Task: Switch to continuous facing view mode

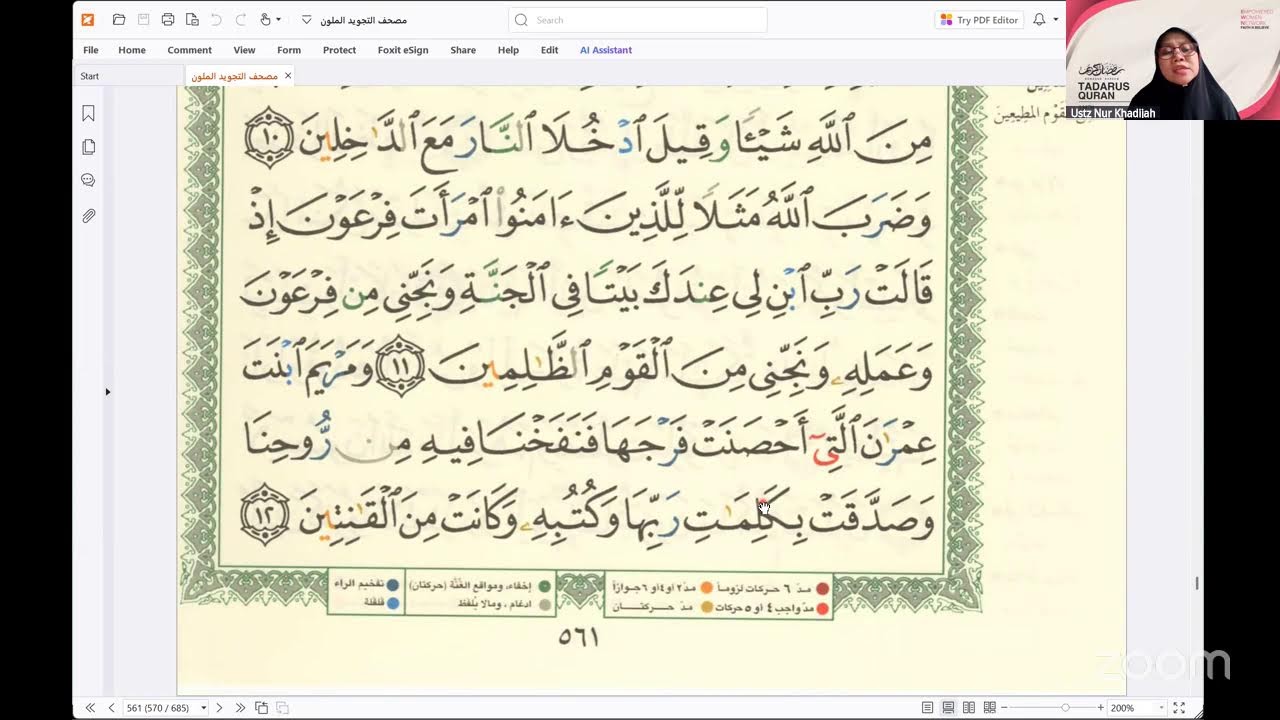Action: (990, 708)
